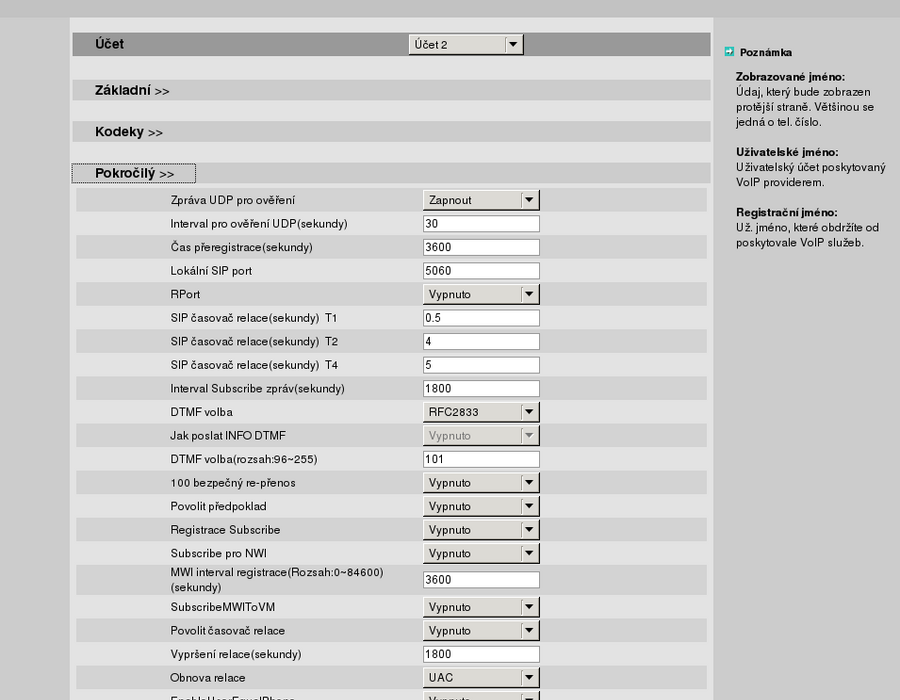
Task: Click Čas přeregistrace input field
Action: [481, 247]
